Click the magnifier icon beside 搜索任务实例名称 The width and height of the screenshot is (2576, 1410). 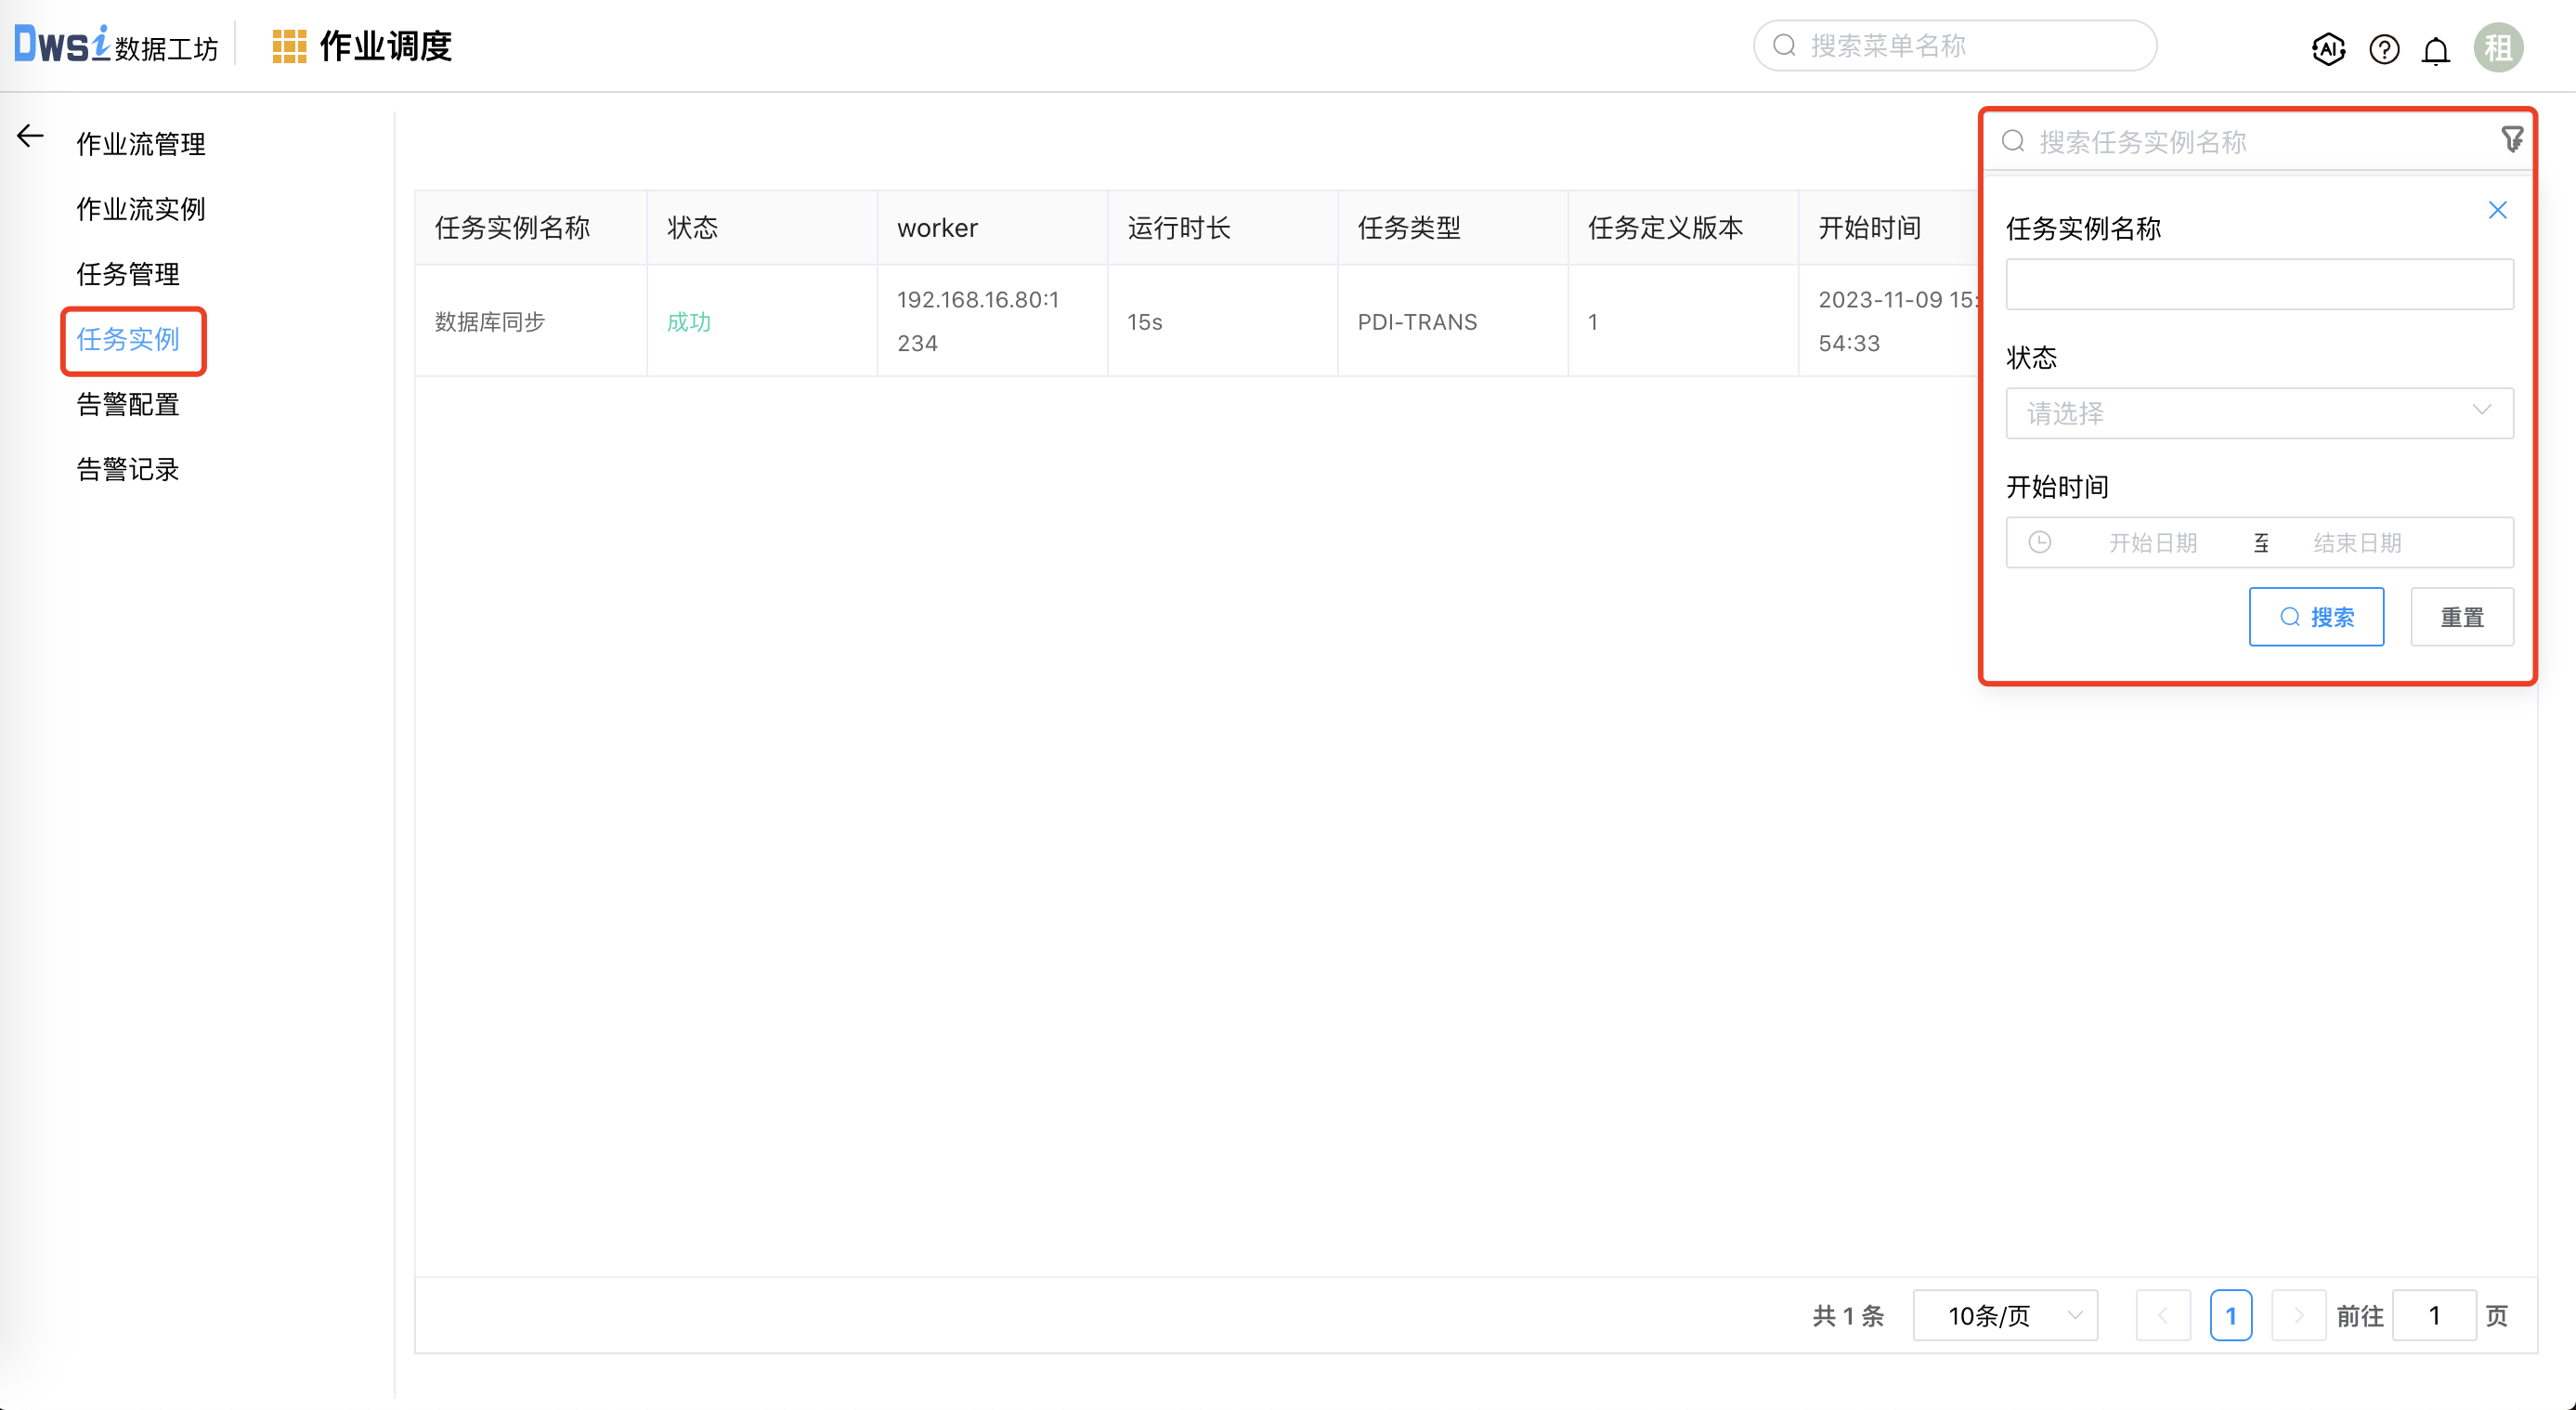[2013, 141]
